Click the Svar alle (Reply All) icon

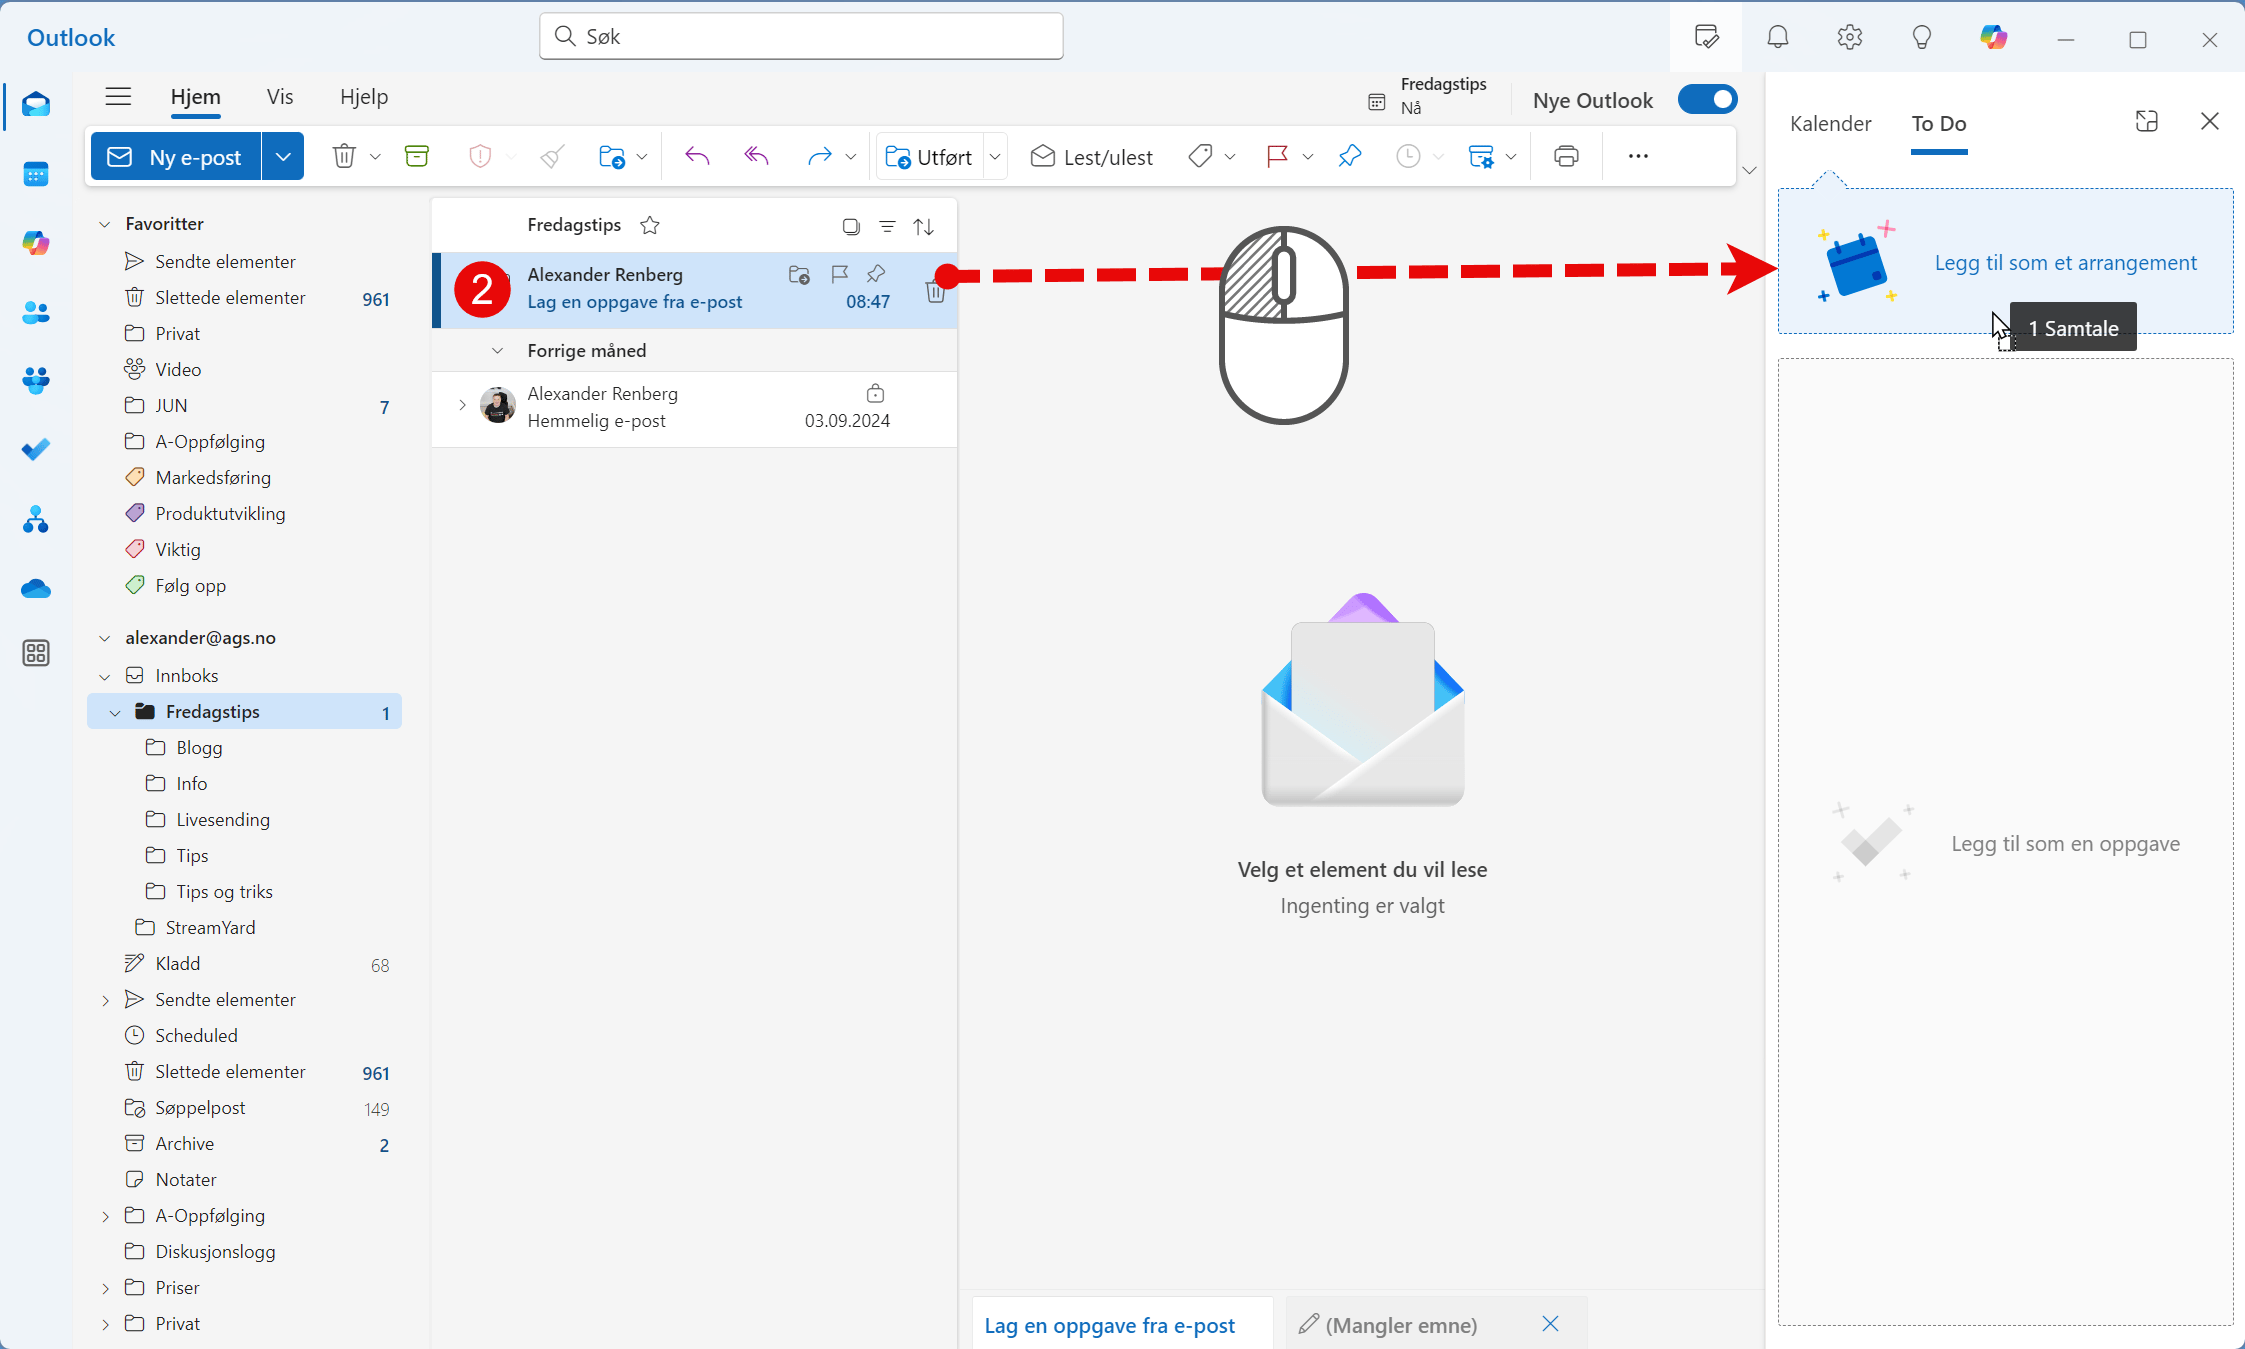755,156
